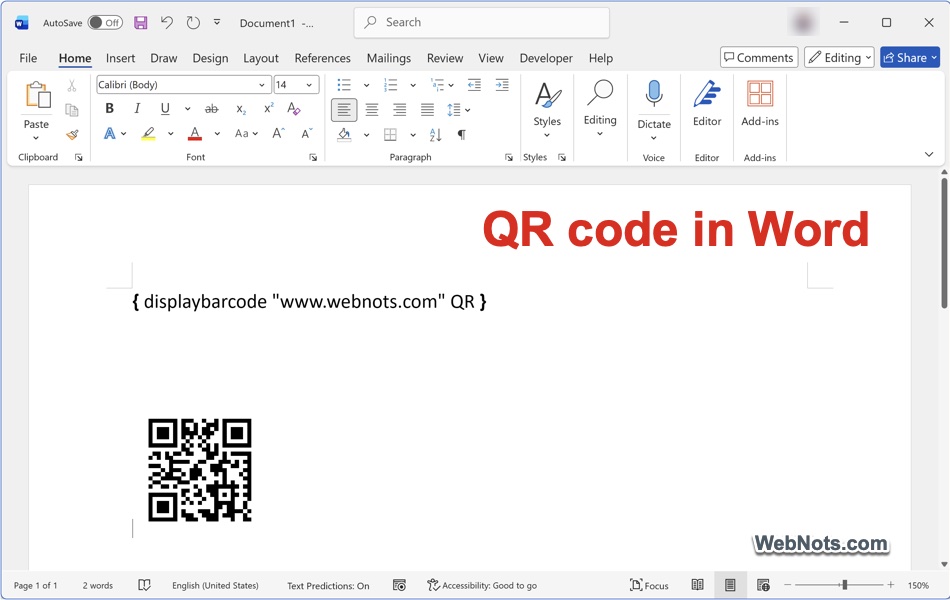Open Font dialog box launcher
Screen dimensions: 950x600
(313, 158)
